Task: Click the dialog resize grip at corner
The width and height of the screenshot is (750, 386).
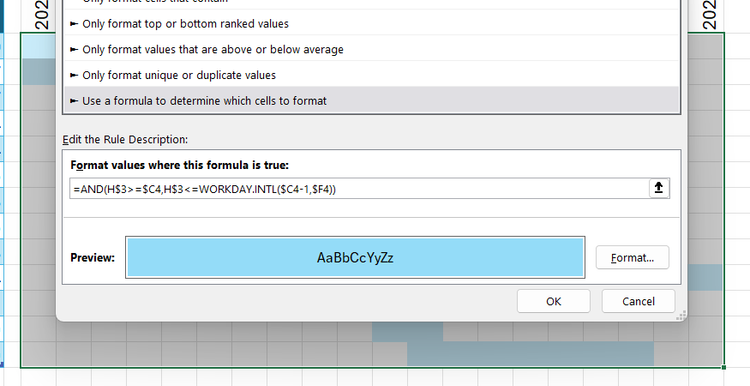Action: click(681, 315)
